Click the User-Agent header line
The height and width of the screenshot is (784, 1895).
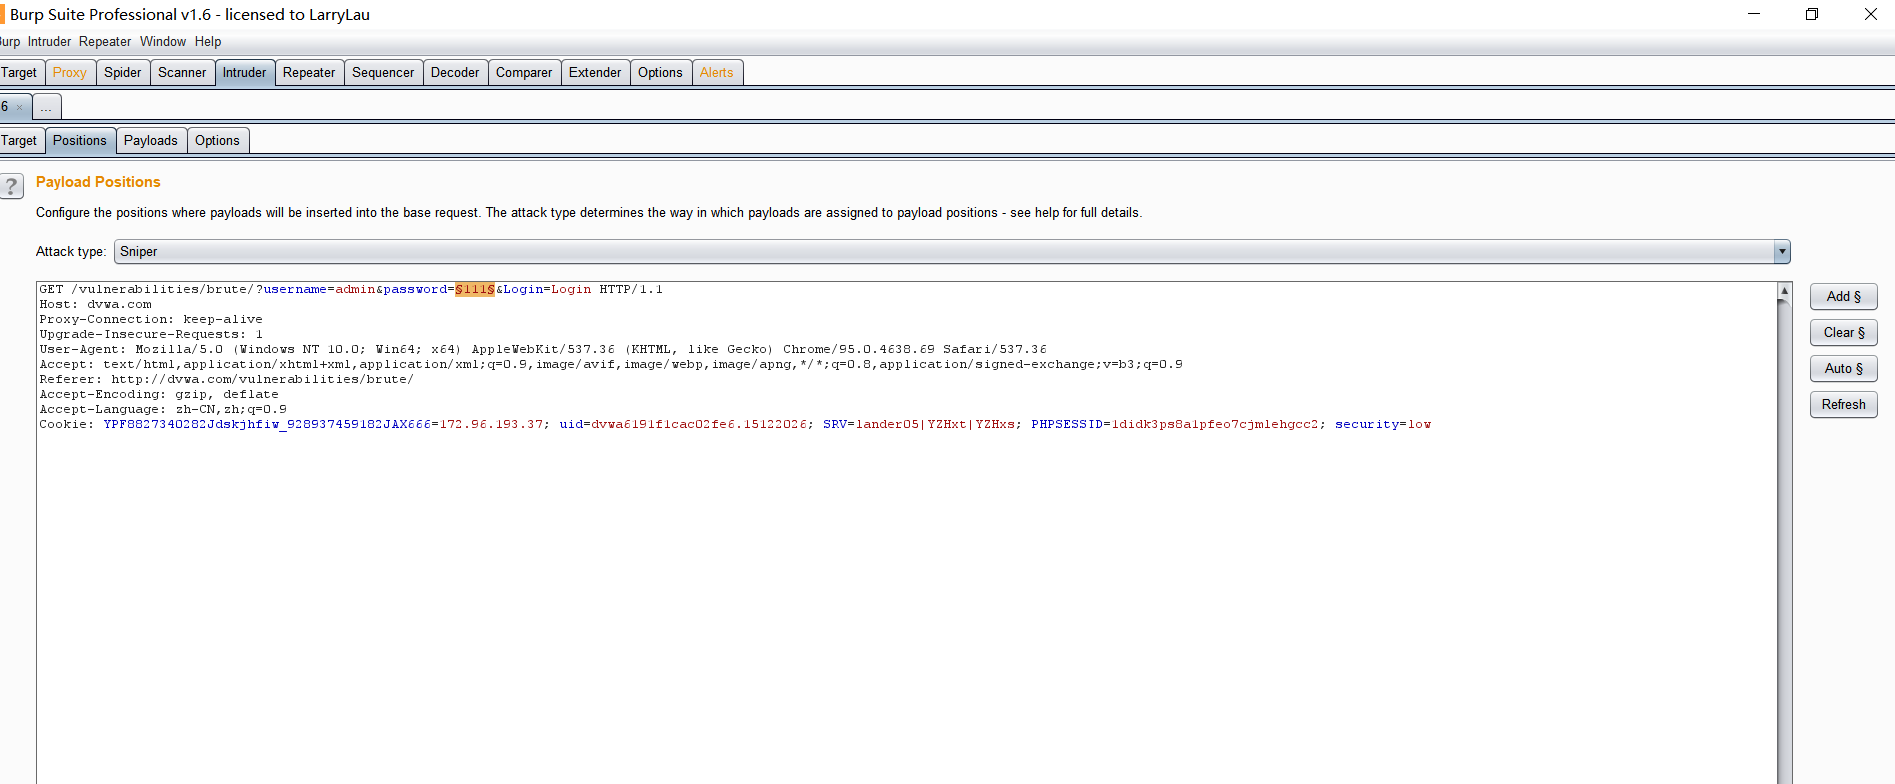pyautogui.click(x=543, y=349)
